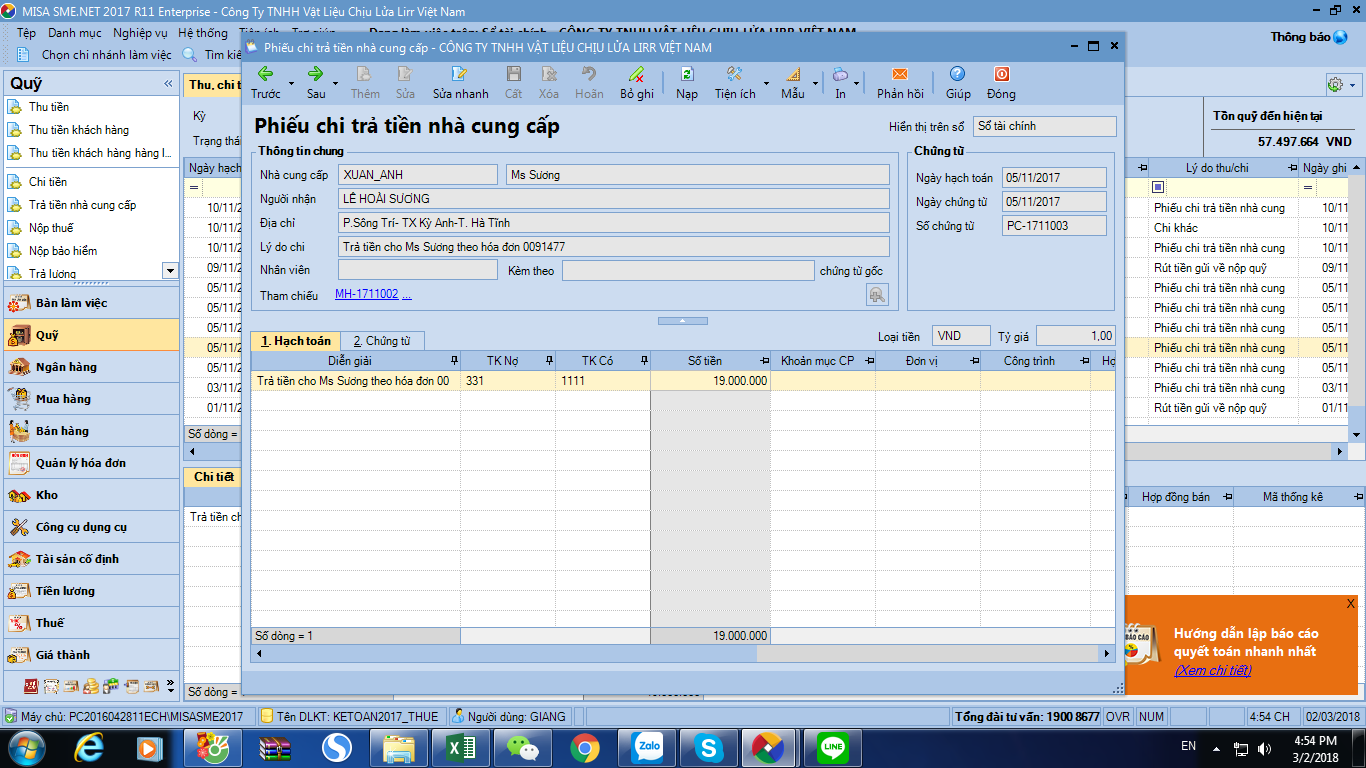1366x768 pixels.
Task: Open the Mua hàng module
Action: point(90,399)
